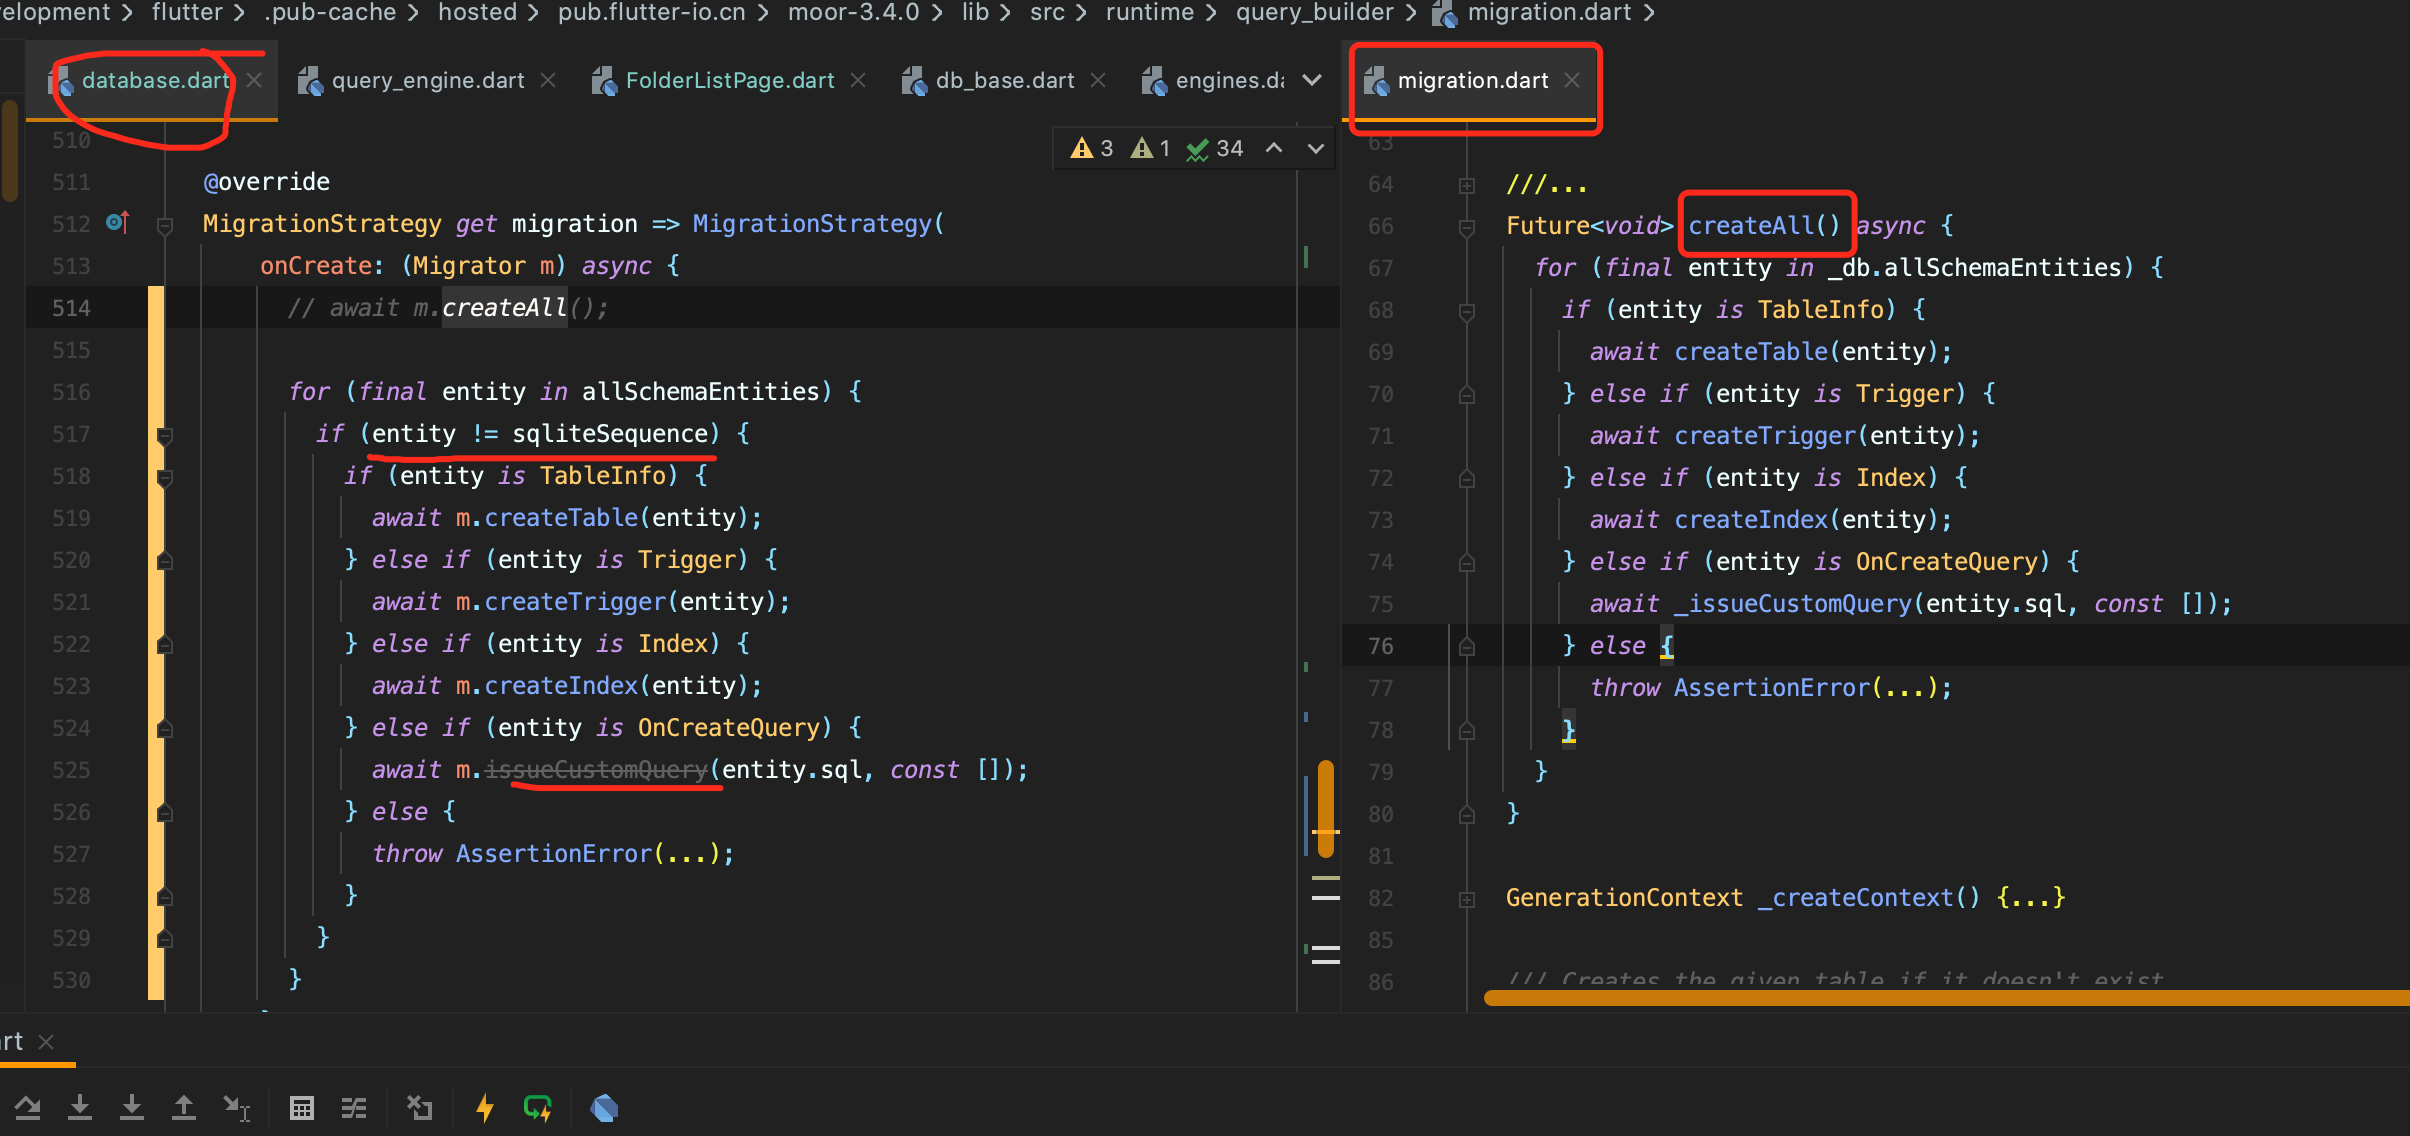Toggle Mute Breakpoints in the debug toolbar

click(x=419, y=1107)
